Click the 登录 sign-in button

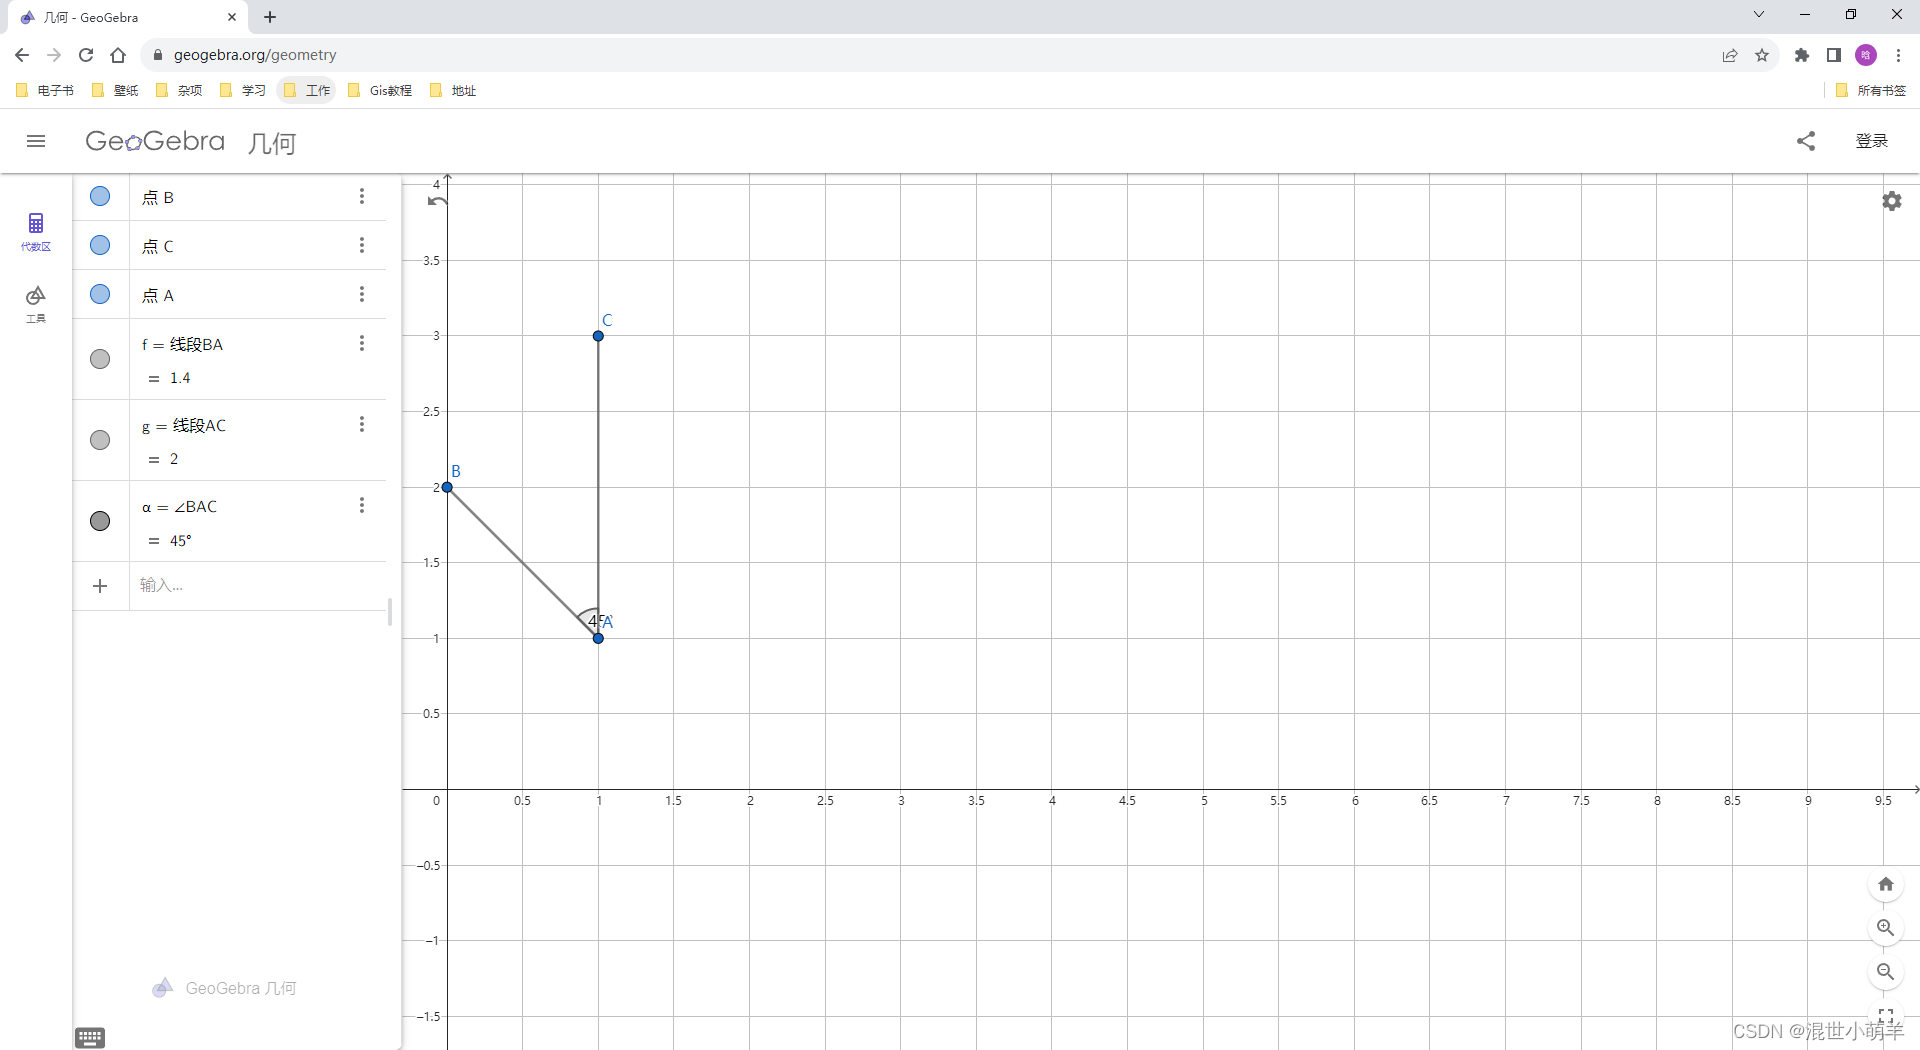[1872, 141]
